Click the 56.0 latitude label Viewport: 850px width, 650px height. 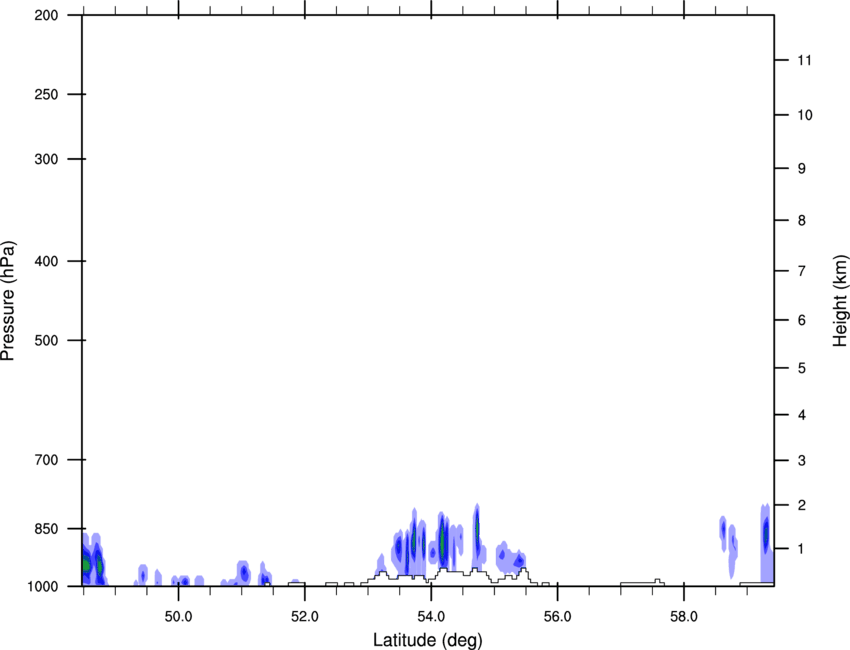(x=557, y=617)
